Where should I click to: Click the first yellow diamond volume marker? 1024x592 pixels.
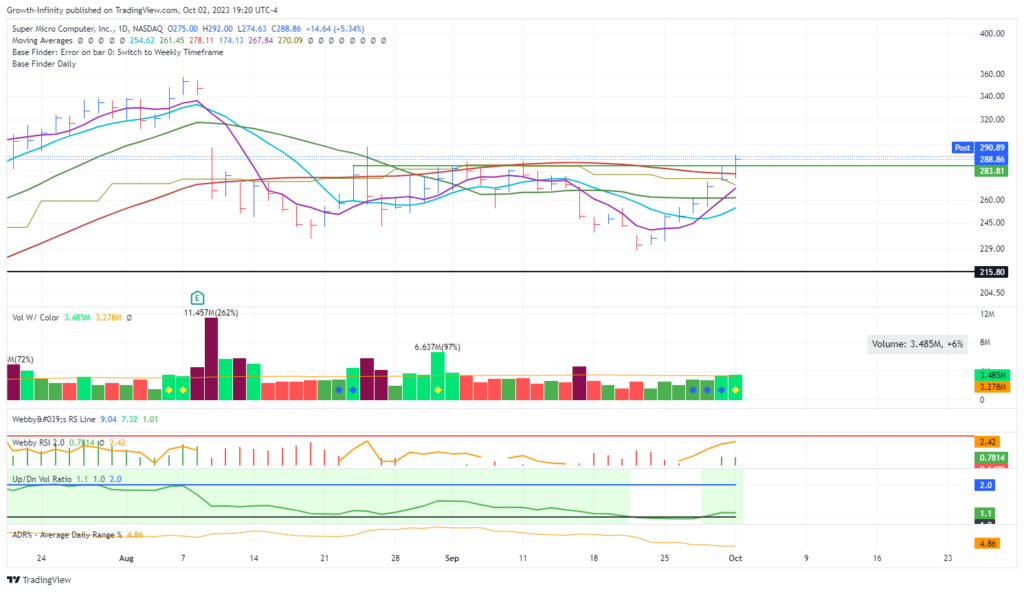tap(169, 389)
